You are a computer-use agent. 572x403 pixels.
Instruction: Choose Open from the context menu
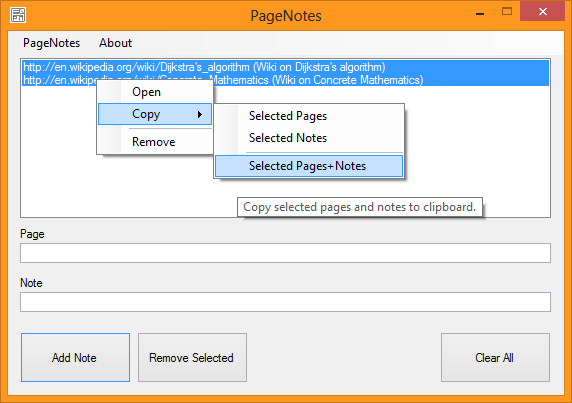point(155,92)
